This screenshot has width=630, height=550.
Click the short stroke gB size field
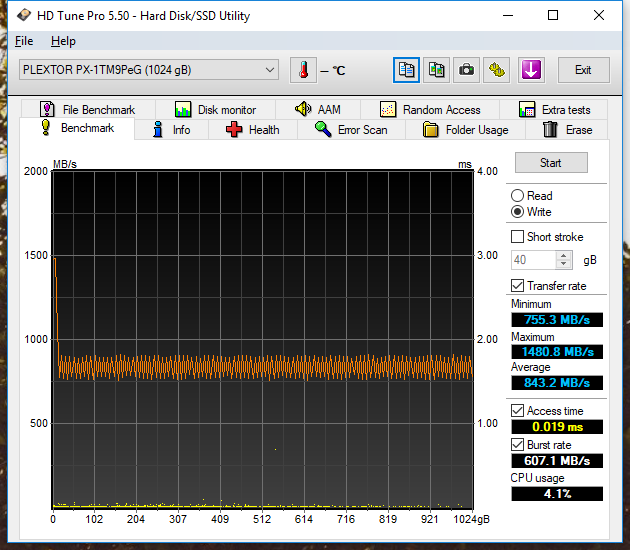[x=532, y=260]
